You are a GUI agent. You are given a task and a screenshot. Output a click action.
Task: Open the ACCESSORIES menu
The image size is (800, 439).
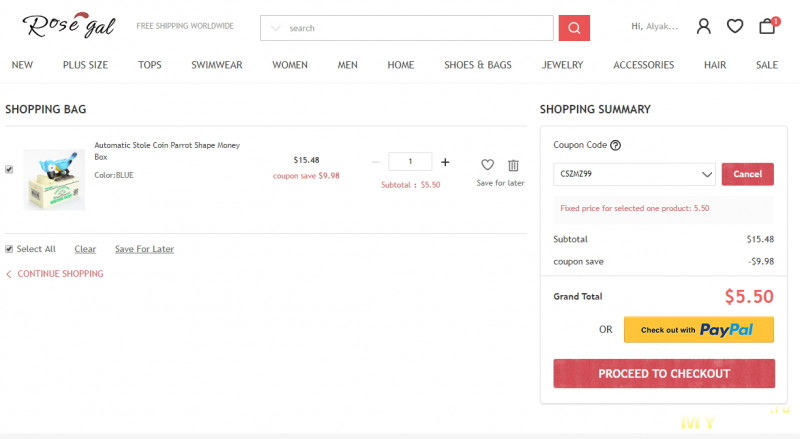(x=643, y=65)
